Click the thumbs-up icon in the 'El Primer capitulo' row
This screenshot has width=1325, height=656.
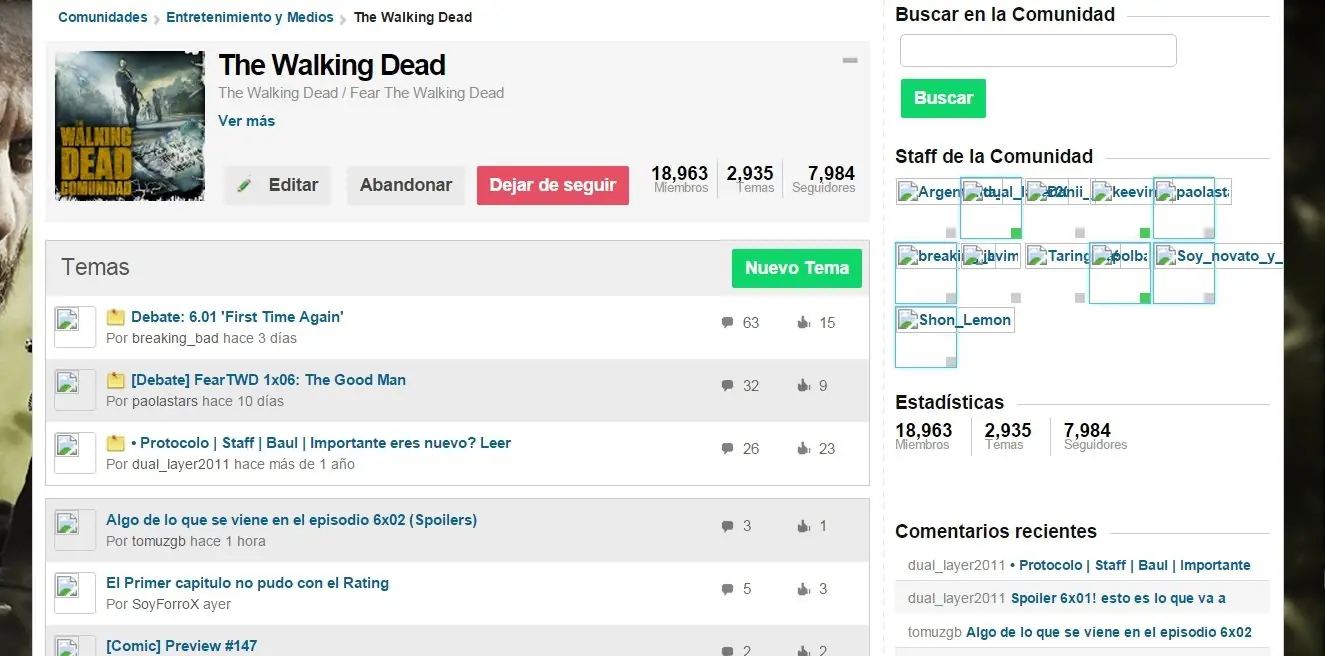(803, 589)
